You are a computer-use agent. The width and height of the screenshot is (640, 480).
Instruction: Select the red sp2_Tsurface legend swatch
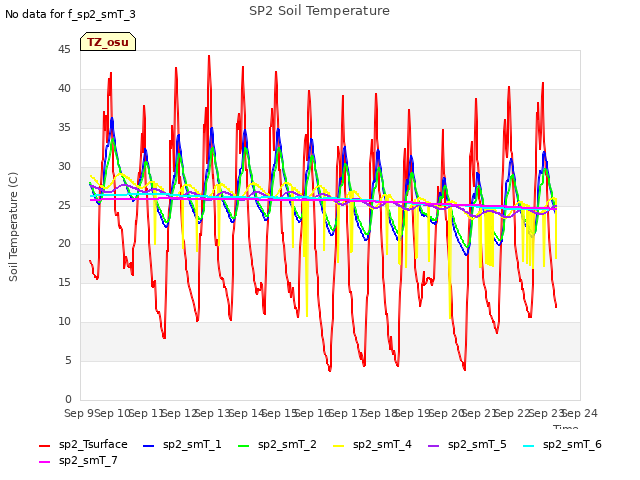44,446
